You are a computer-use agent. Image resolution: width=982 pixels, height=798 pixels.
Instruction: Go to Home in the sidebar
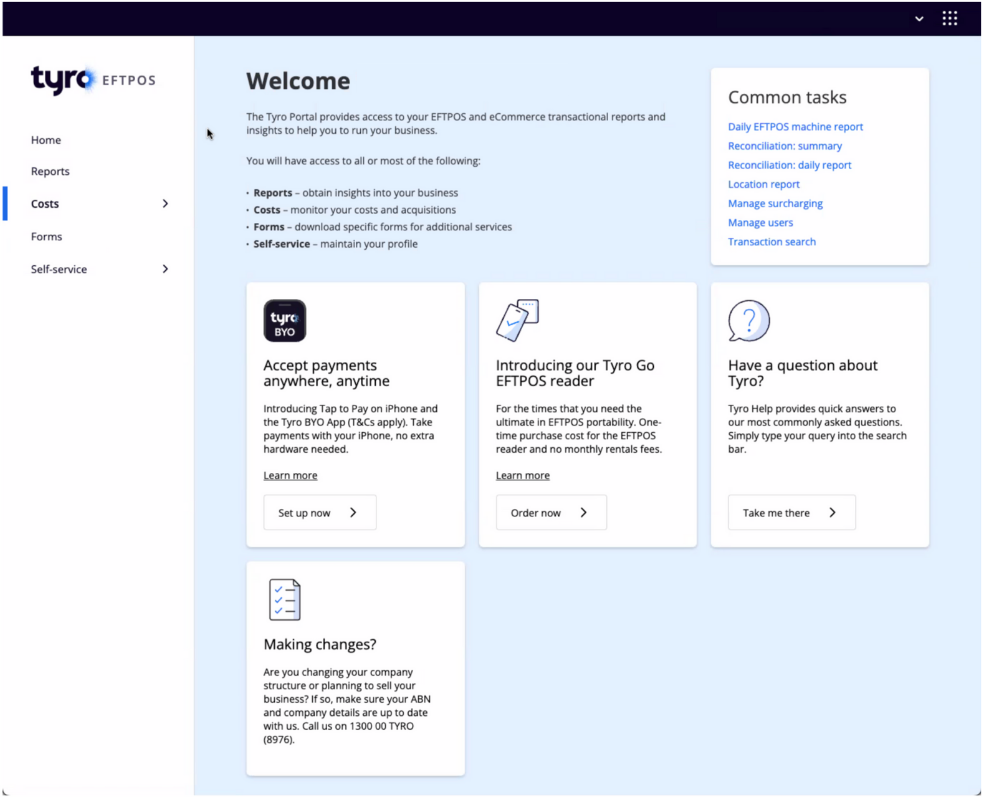(x=46, y=140)
